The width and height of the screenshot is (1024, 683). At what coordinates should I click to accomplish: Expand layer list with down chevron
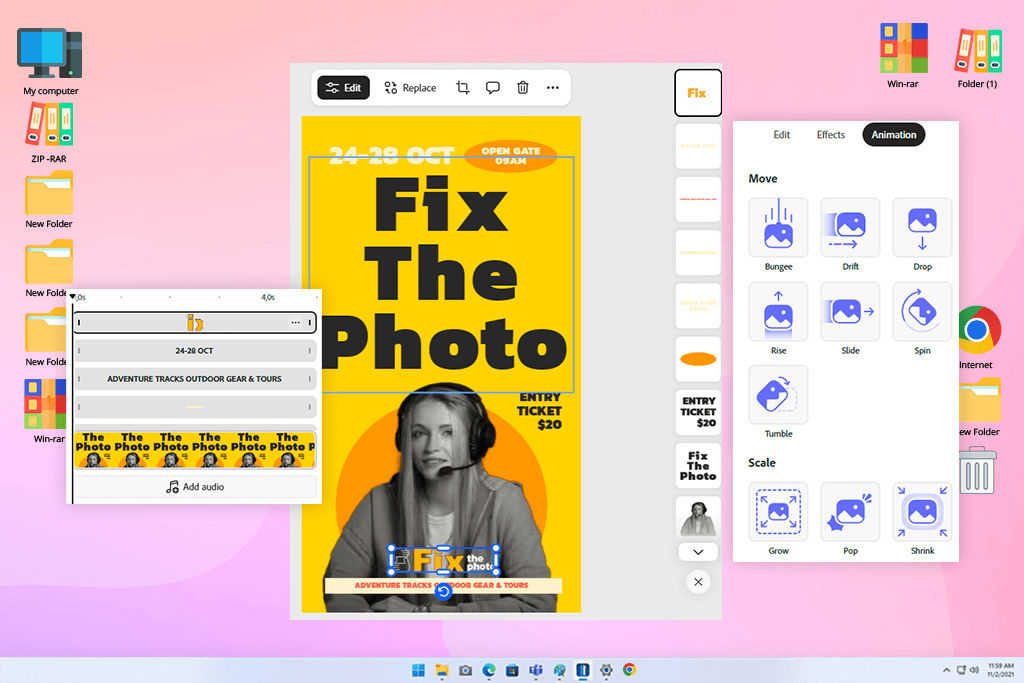coord(698,552)
